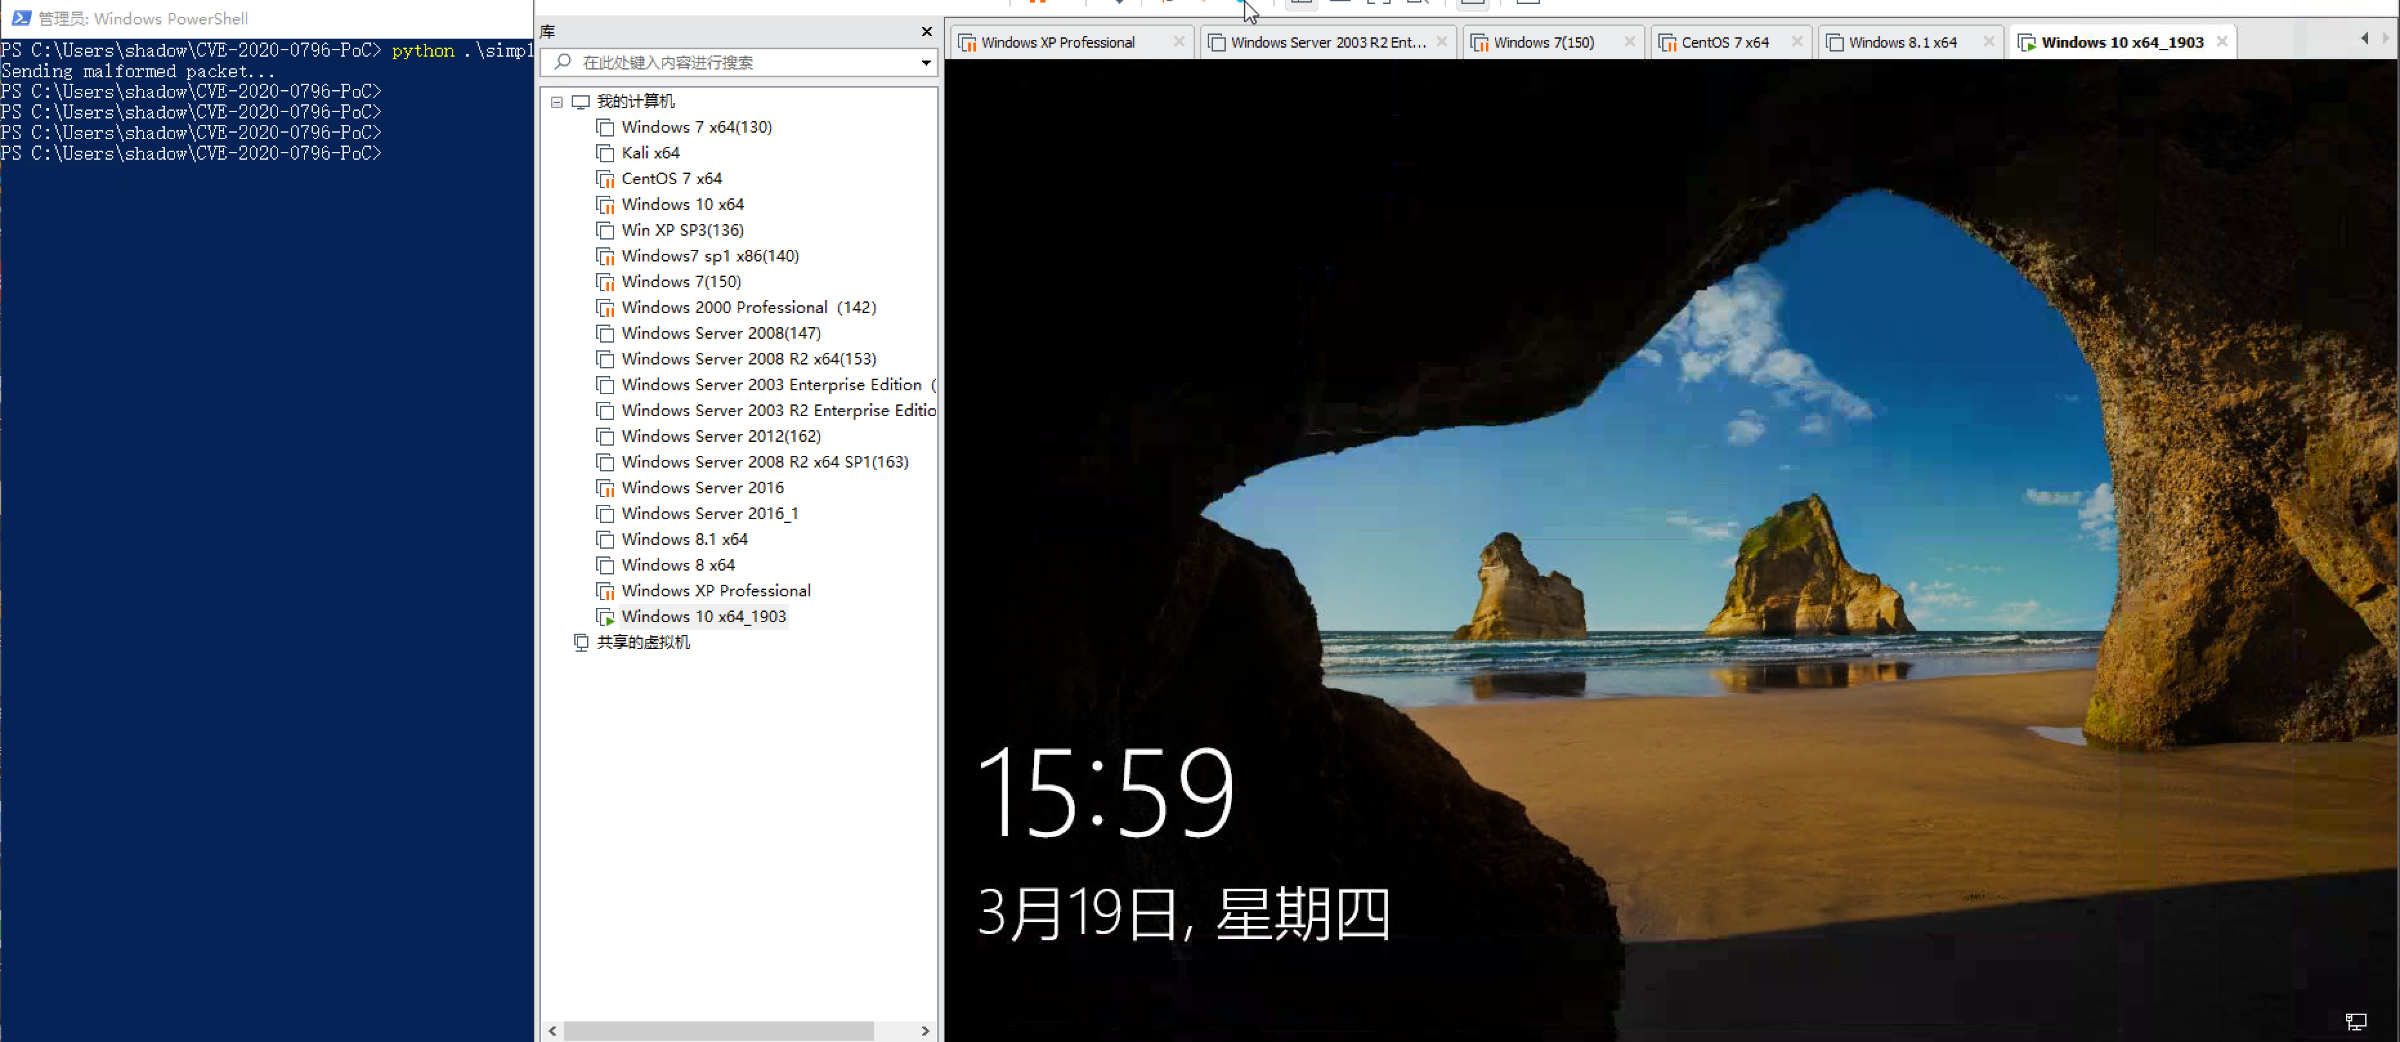
Task: Select Windows Server 2008 R2 x64 SP1(163)
Action: (765, 462)
